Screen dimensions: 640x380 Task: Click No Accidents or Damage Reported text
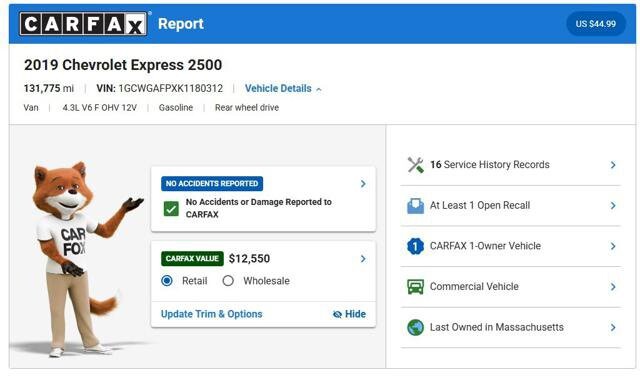pyautogui.click(x=258, y=208)
